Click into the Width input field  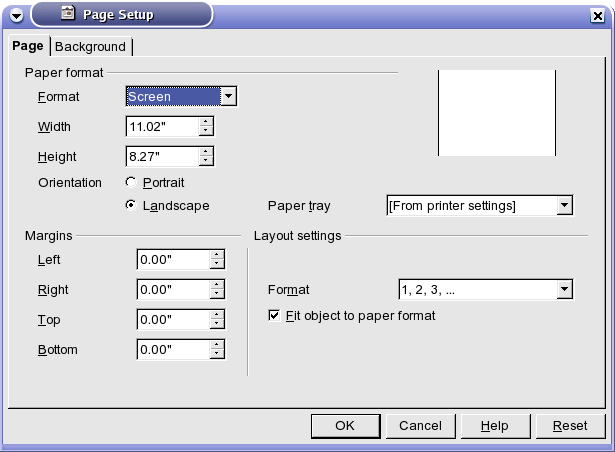pos(163,126)
